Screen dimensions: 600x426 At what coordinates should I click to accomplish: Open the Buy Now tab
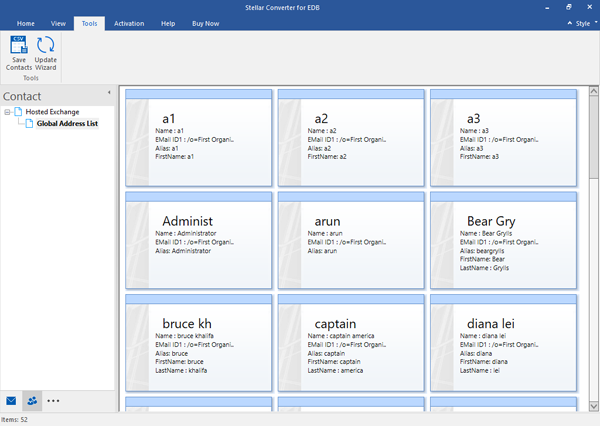point(205,23)
